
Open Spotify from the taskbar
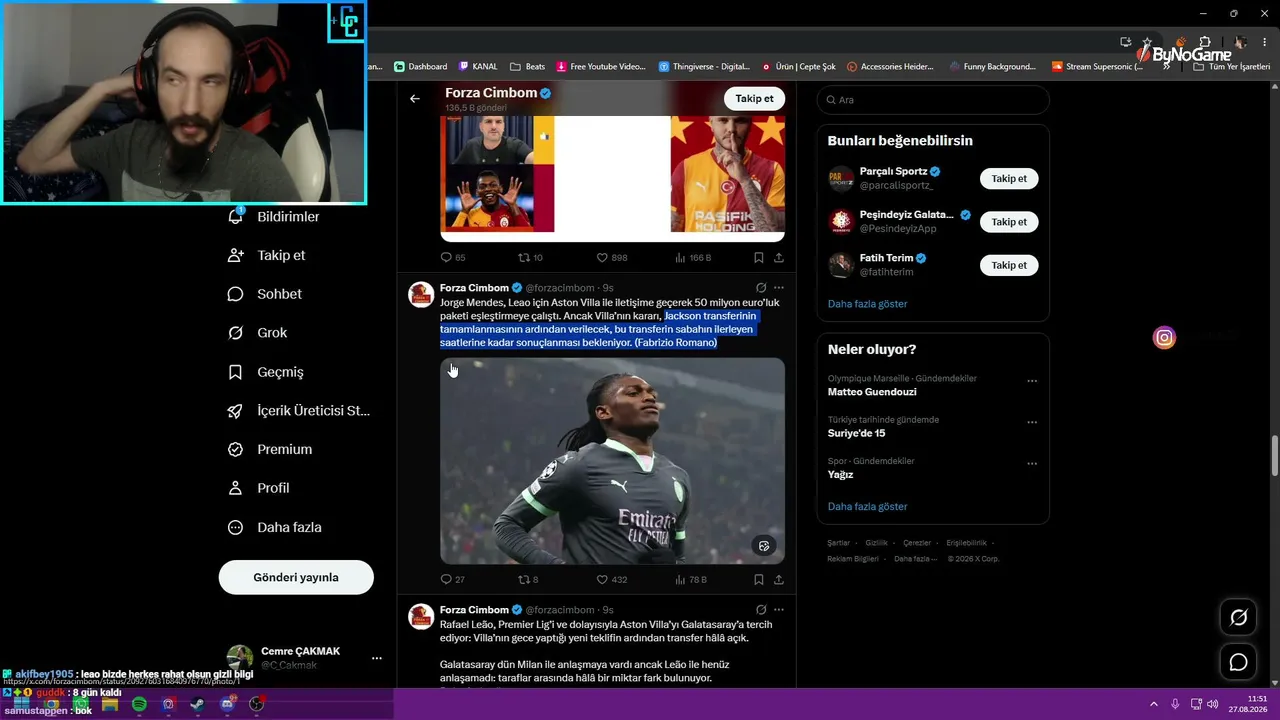(139, 705)
